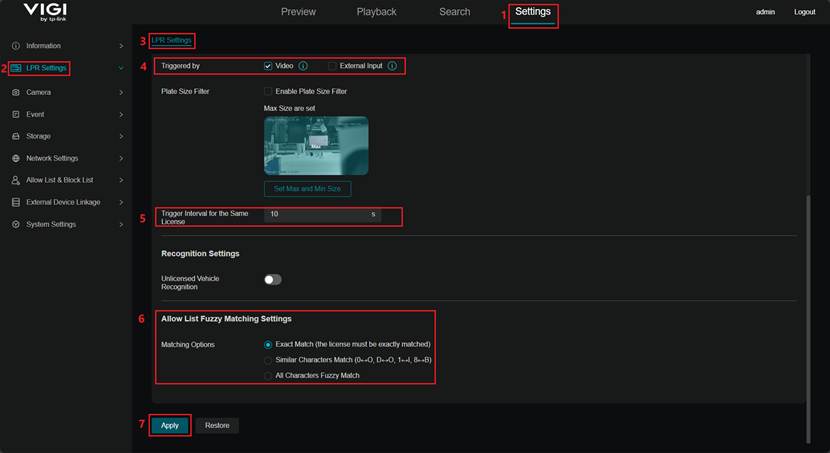Click the Camera sidebar icon
This screenshot has width=830, height=453.
(x=16, y=92)
